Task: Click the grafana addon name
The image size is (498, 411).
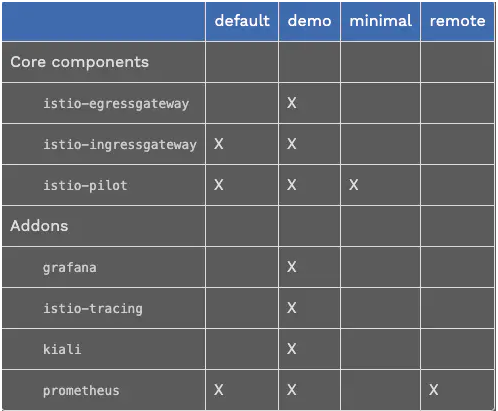Action: click(x=70, y=268)
